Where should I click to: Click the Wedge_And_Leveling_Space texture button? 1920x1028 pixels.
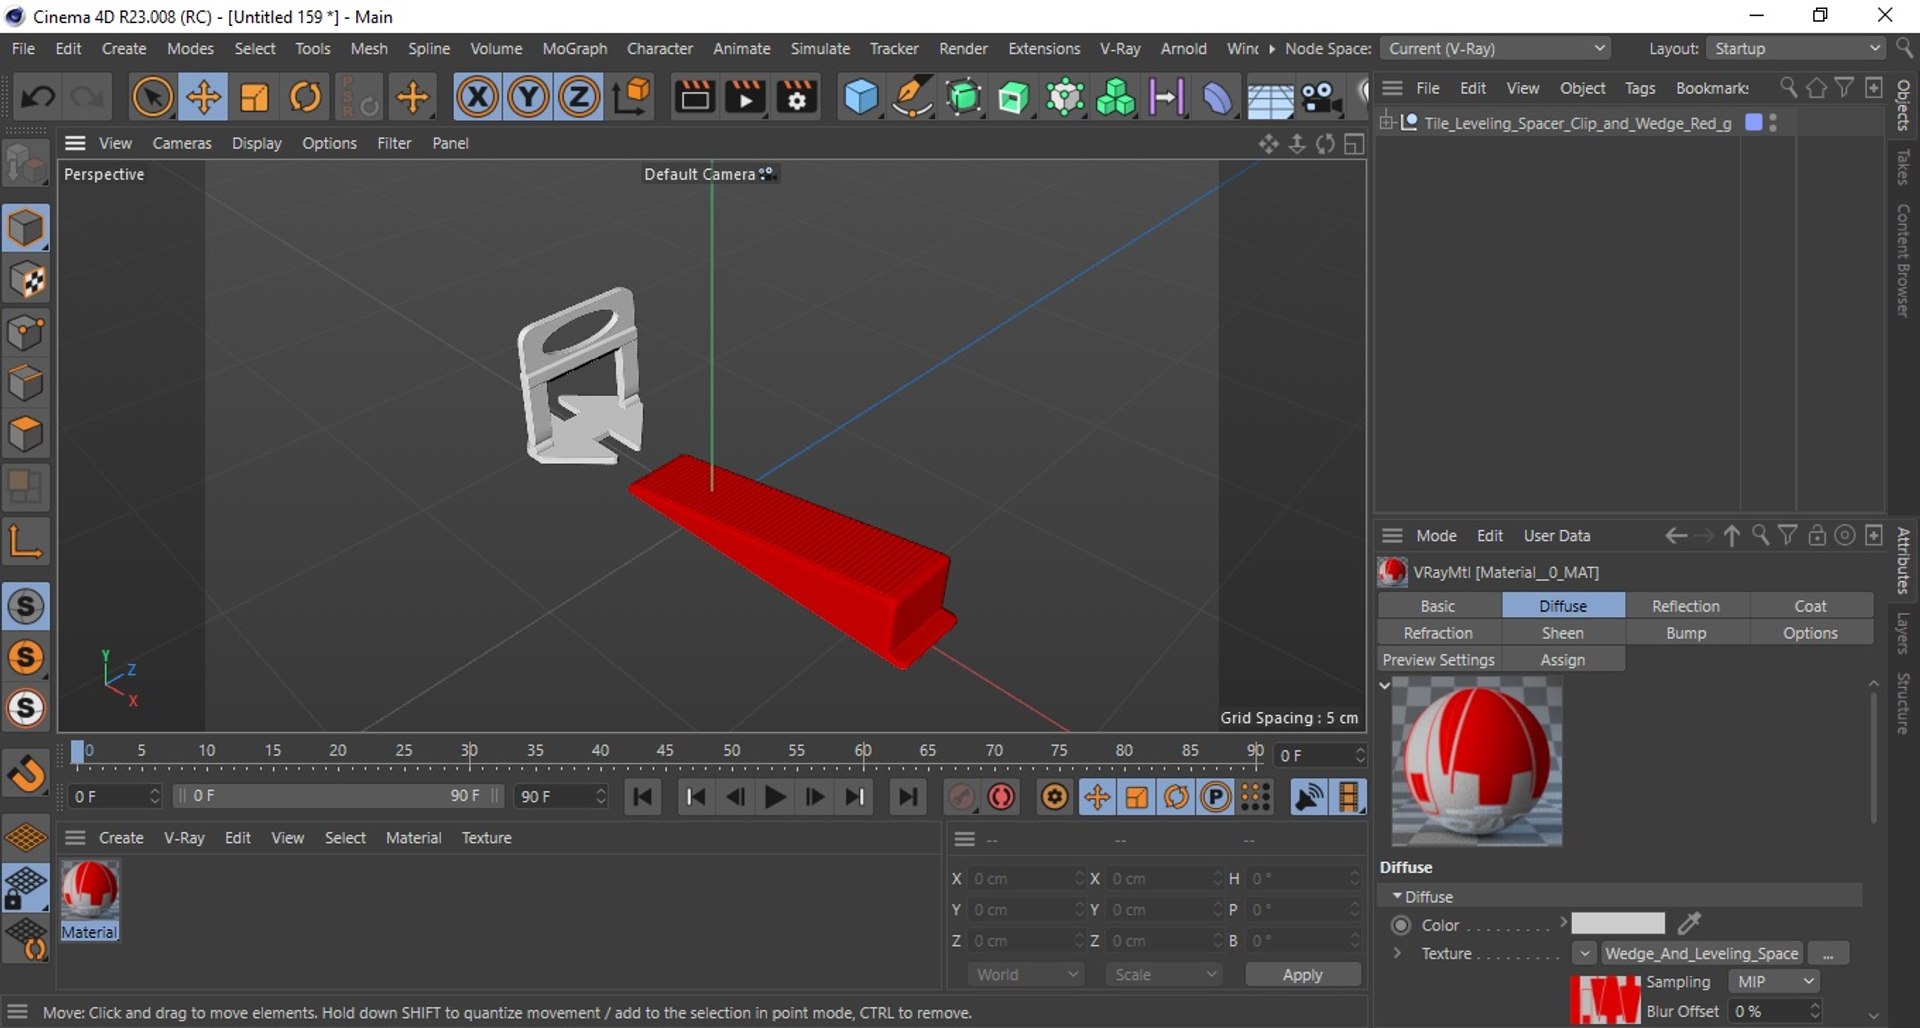pyautogui.click(x=1702, y=954)
